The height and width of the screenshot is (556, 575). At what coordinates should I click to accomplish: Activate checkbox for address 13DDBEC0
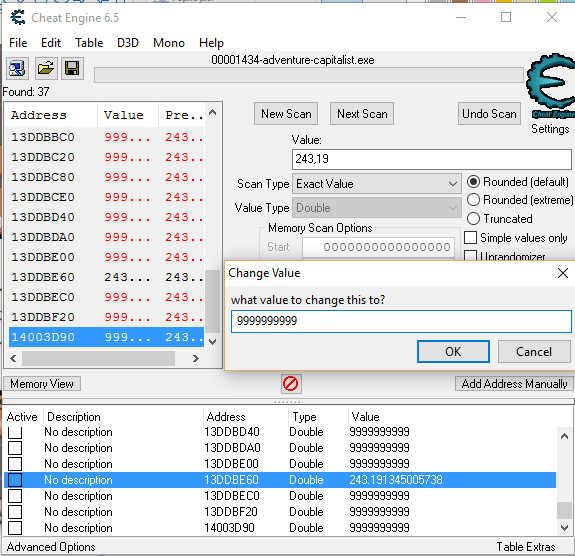pos(15,496)
